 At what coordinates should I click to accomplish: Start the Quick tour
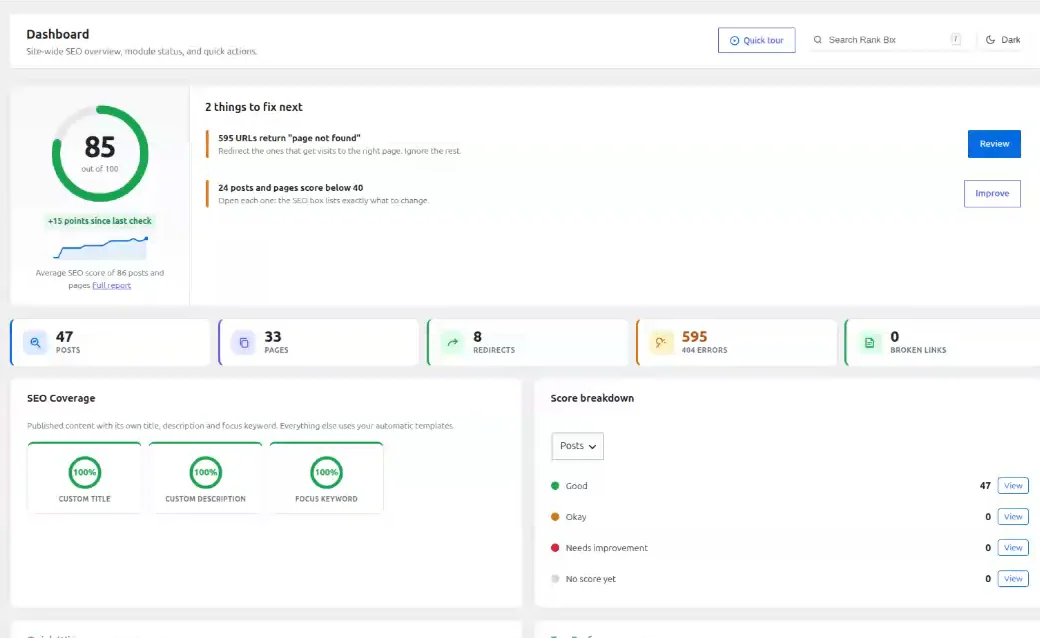(x=756, y=40)
